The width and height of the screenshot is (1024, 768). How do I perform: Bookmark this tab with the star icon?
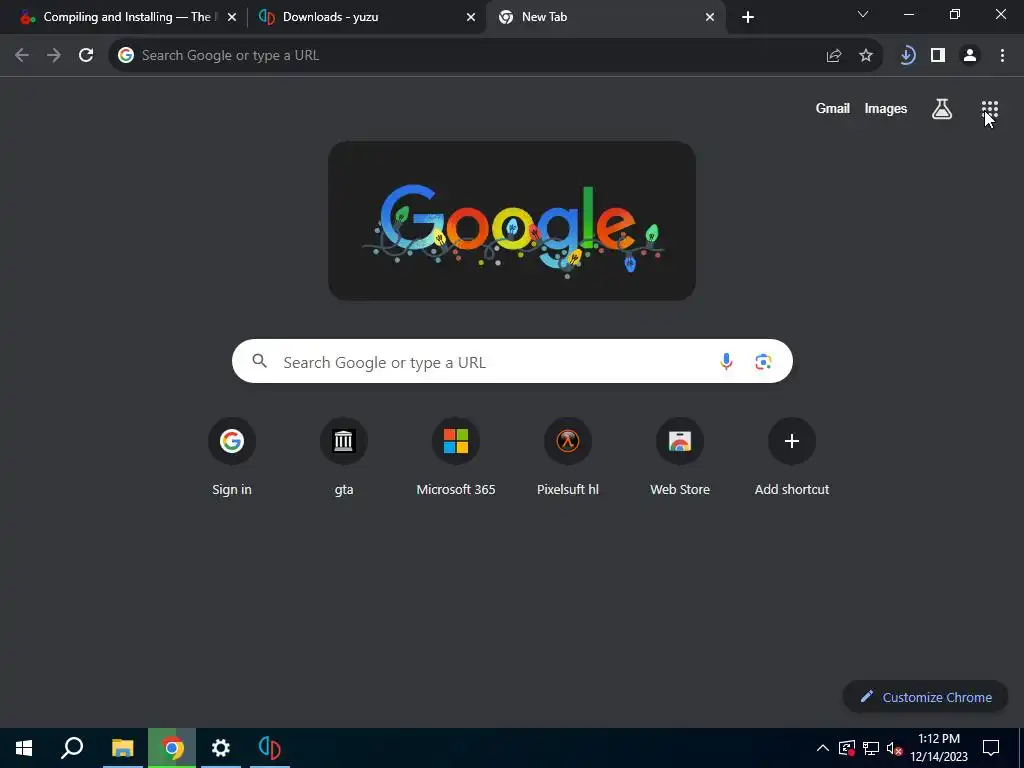[866, 56]
